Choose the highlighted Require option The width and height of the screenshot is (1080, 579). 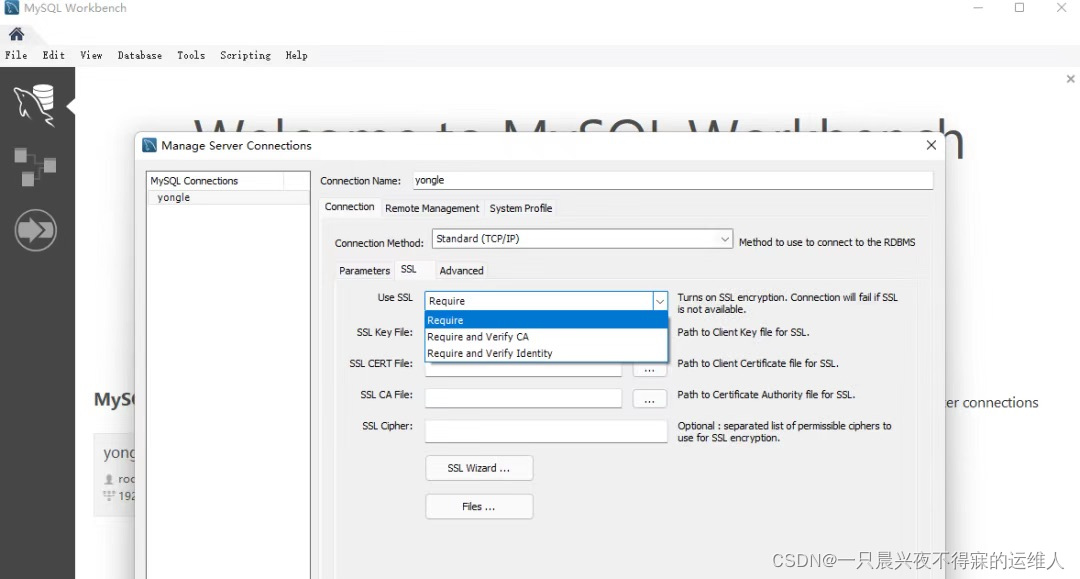click(546, 320)
